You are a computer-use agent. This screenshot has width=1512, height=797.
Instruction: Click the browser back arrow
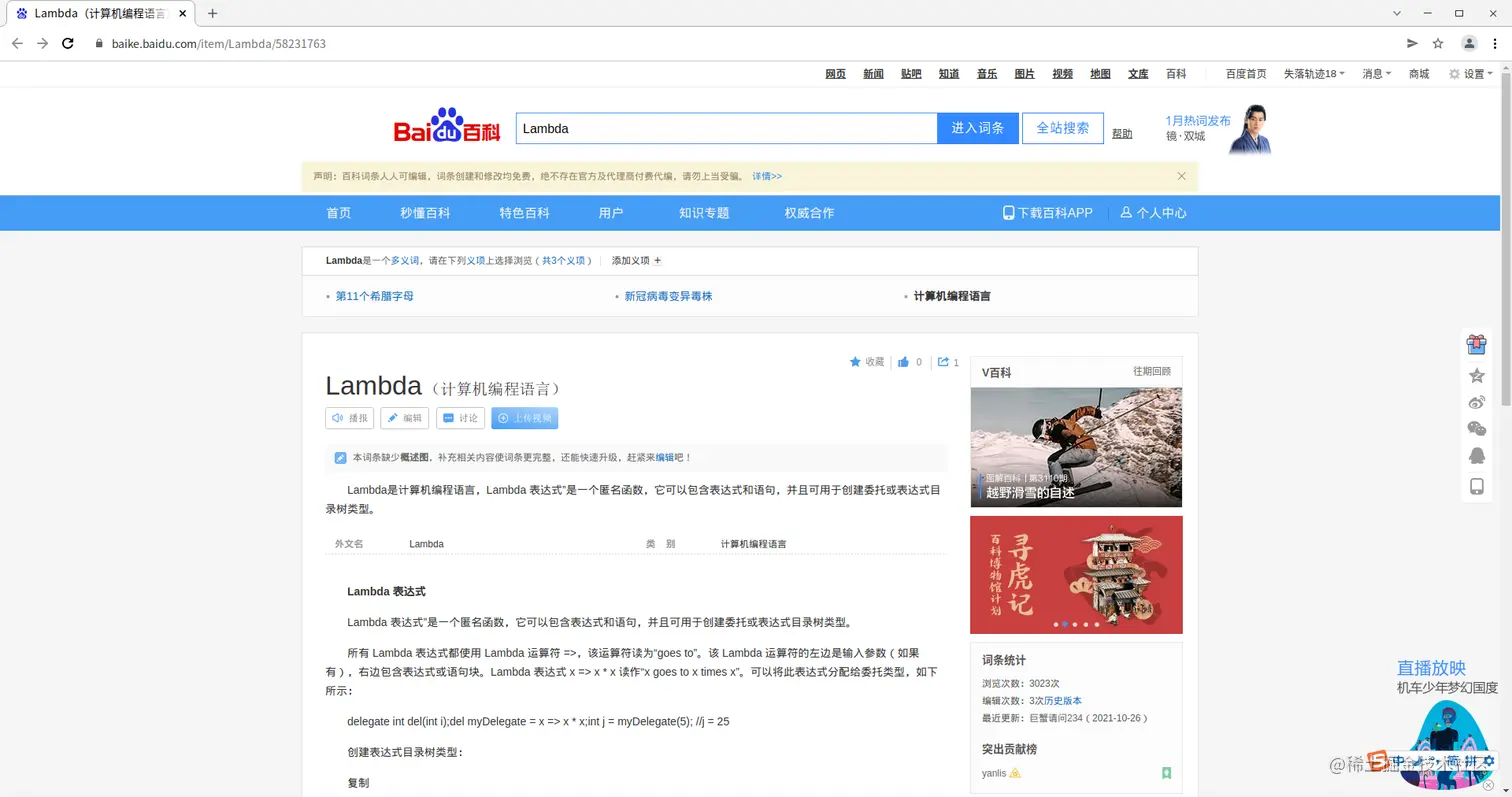point(17,44)
